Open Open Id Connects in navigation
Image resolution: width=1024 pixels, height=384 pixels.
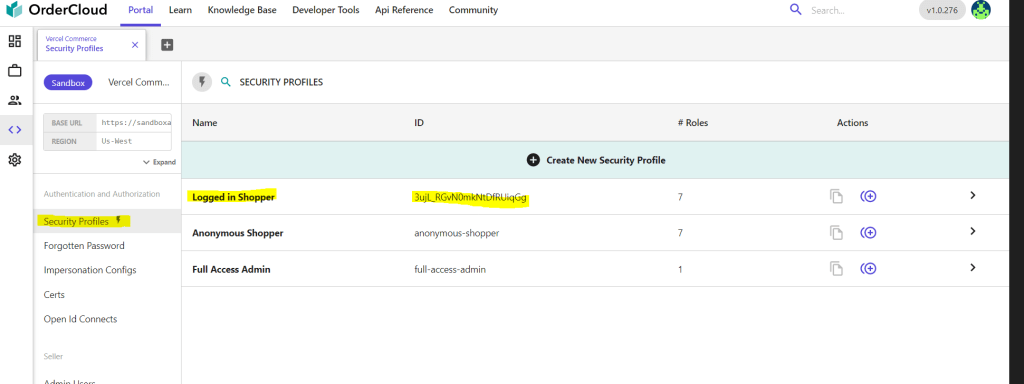pos(80,319)
